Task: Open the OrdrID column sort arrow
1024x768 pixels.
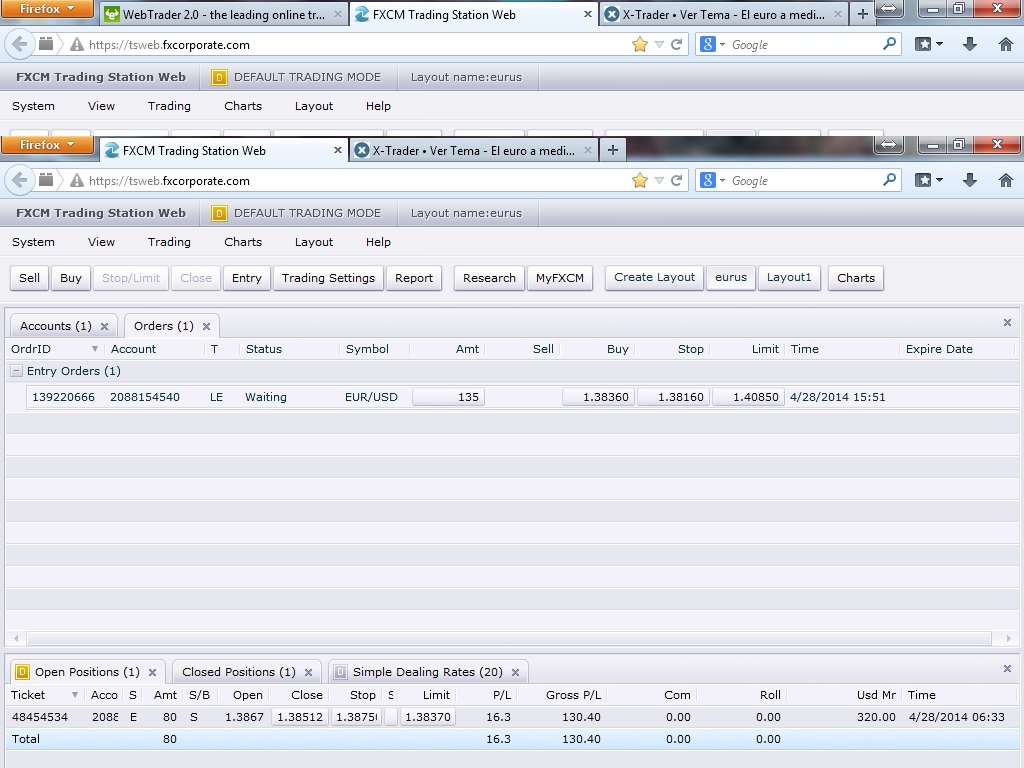Action: 95,349
